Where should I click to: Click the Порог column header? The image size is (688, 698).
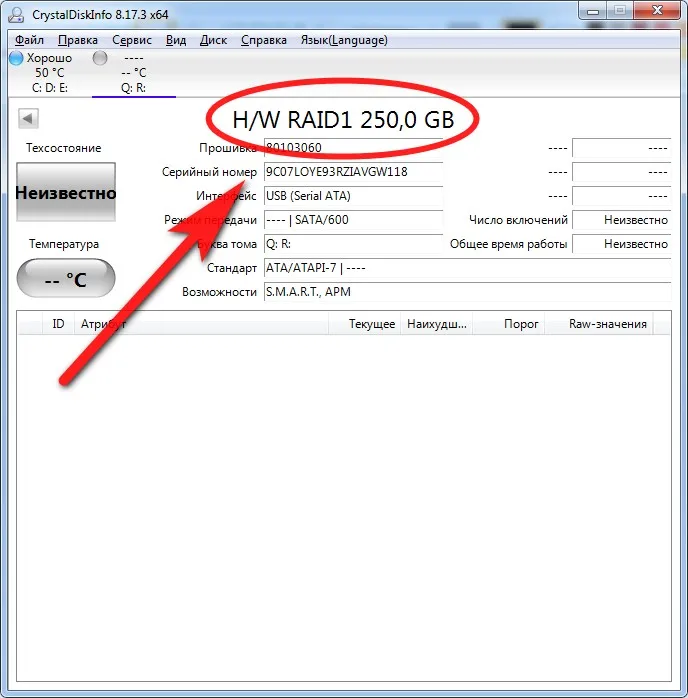point(509,324)
